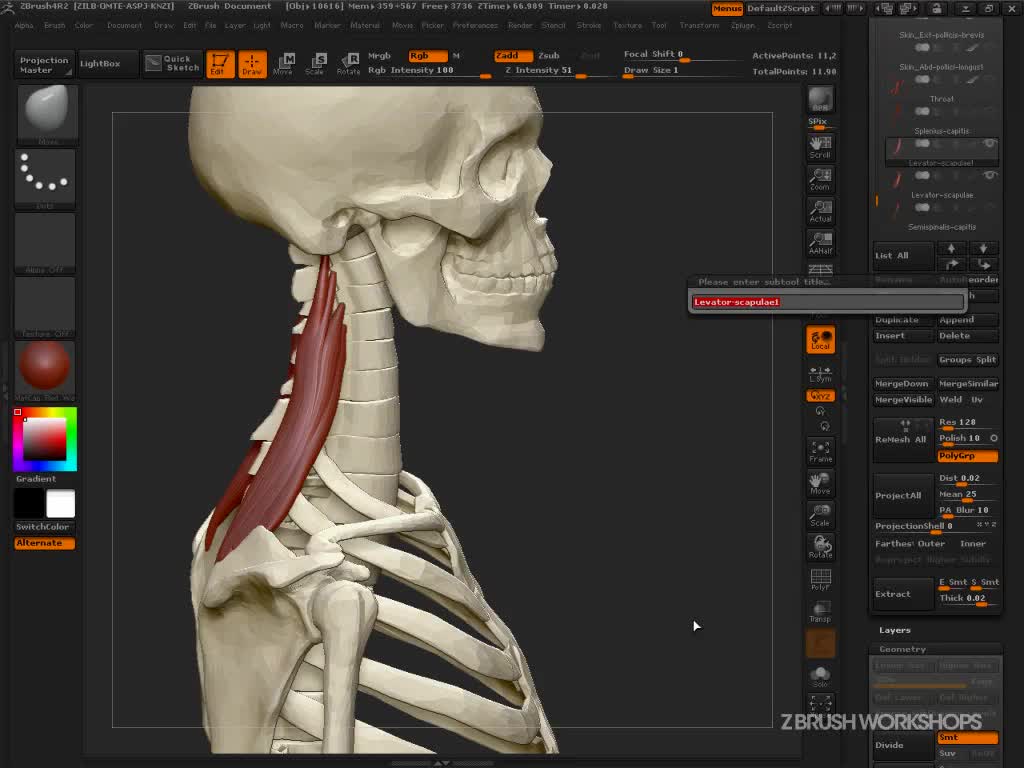Toggle PolyF polyframe display
The image size is (1024, 768).
(820, 579)
